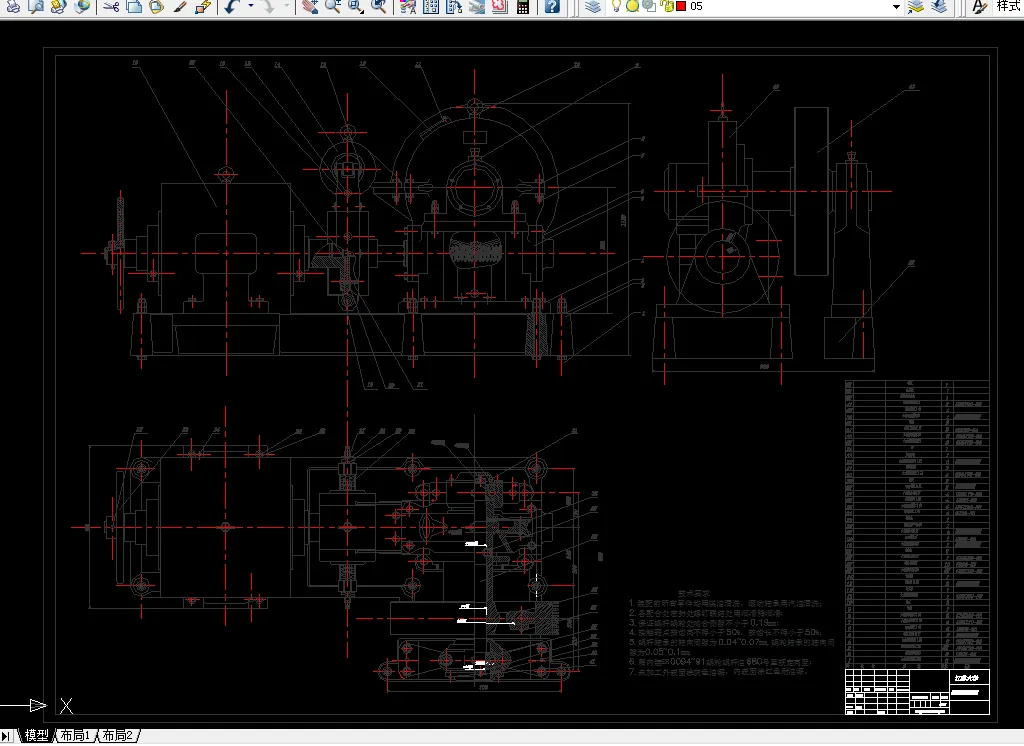Toggle freeze state (sun icon) of layer 05
1024x746 pixels.
point(632,6)
